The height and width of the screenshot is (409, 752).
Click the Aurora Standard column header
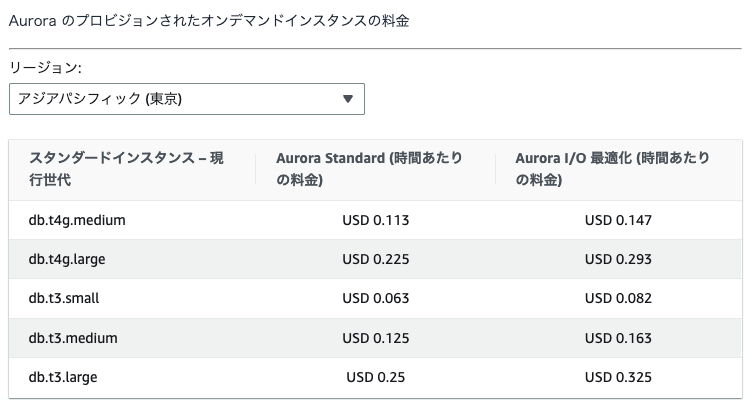pos(369,170)
